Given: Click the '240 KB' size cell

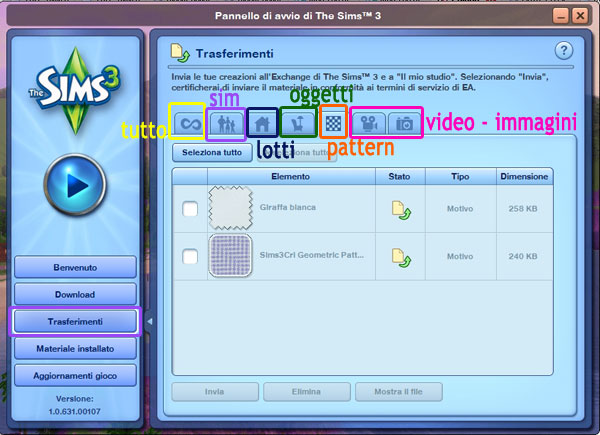Looking at the screenshot, I should tap(523, 256).
